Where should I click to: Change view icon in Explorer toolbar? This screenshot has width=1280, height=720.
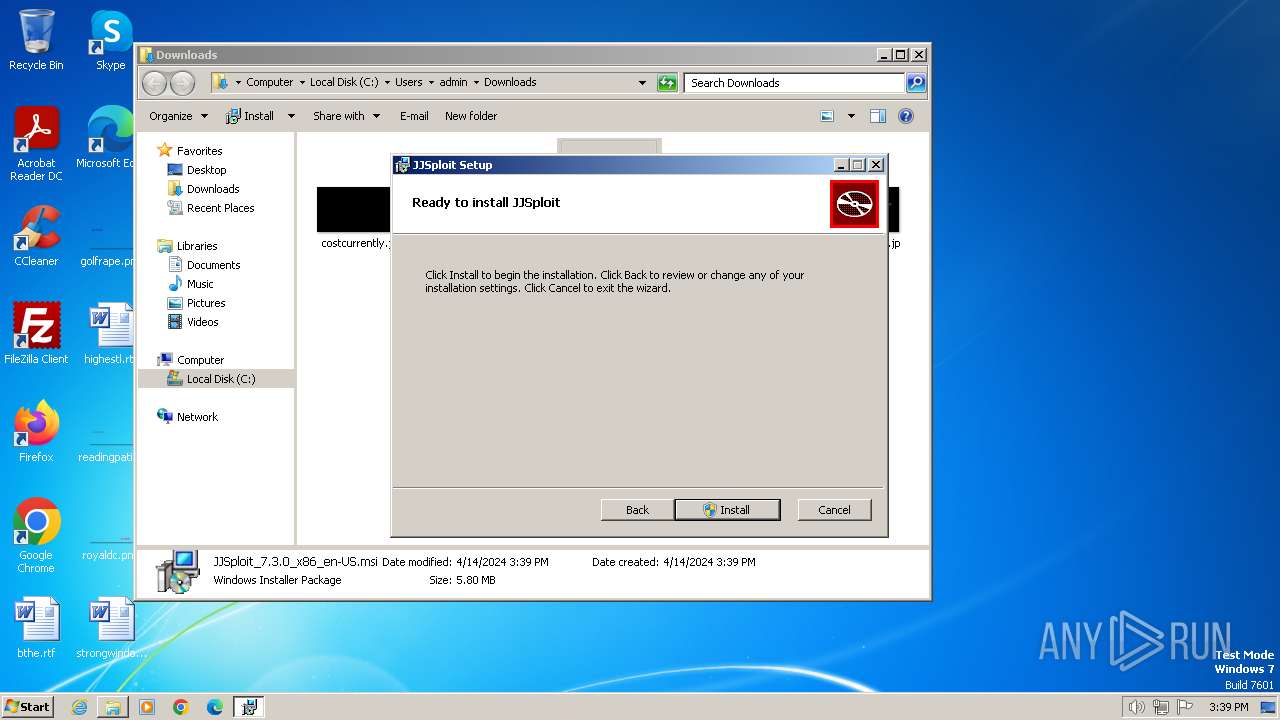[827, 116]
